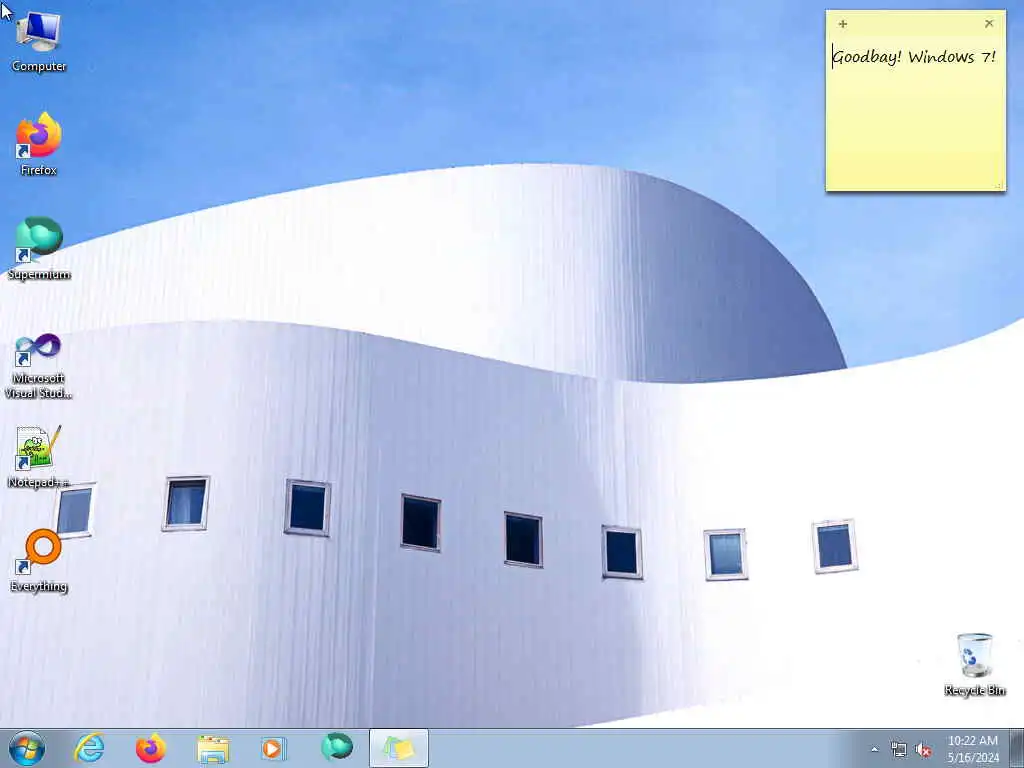The height and width of the screenshot is (768, 1024).
Task: Click the 'Goodbay! Windows 7!' note text
Action: (x=914, y=57)
